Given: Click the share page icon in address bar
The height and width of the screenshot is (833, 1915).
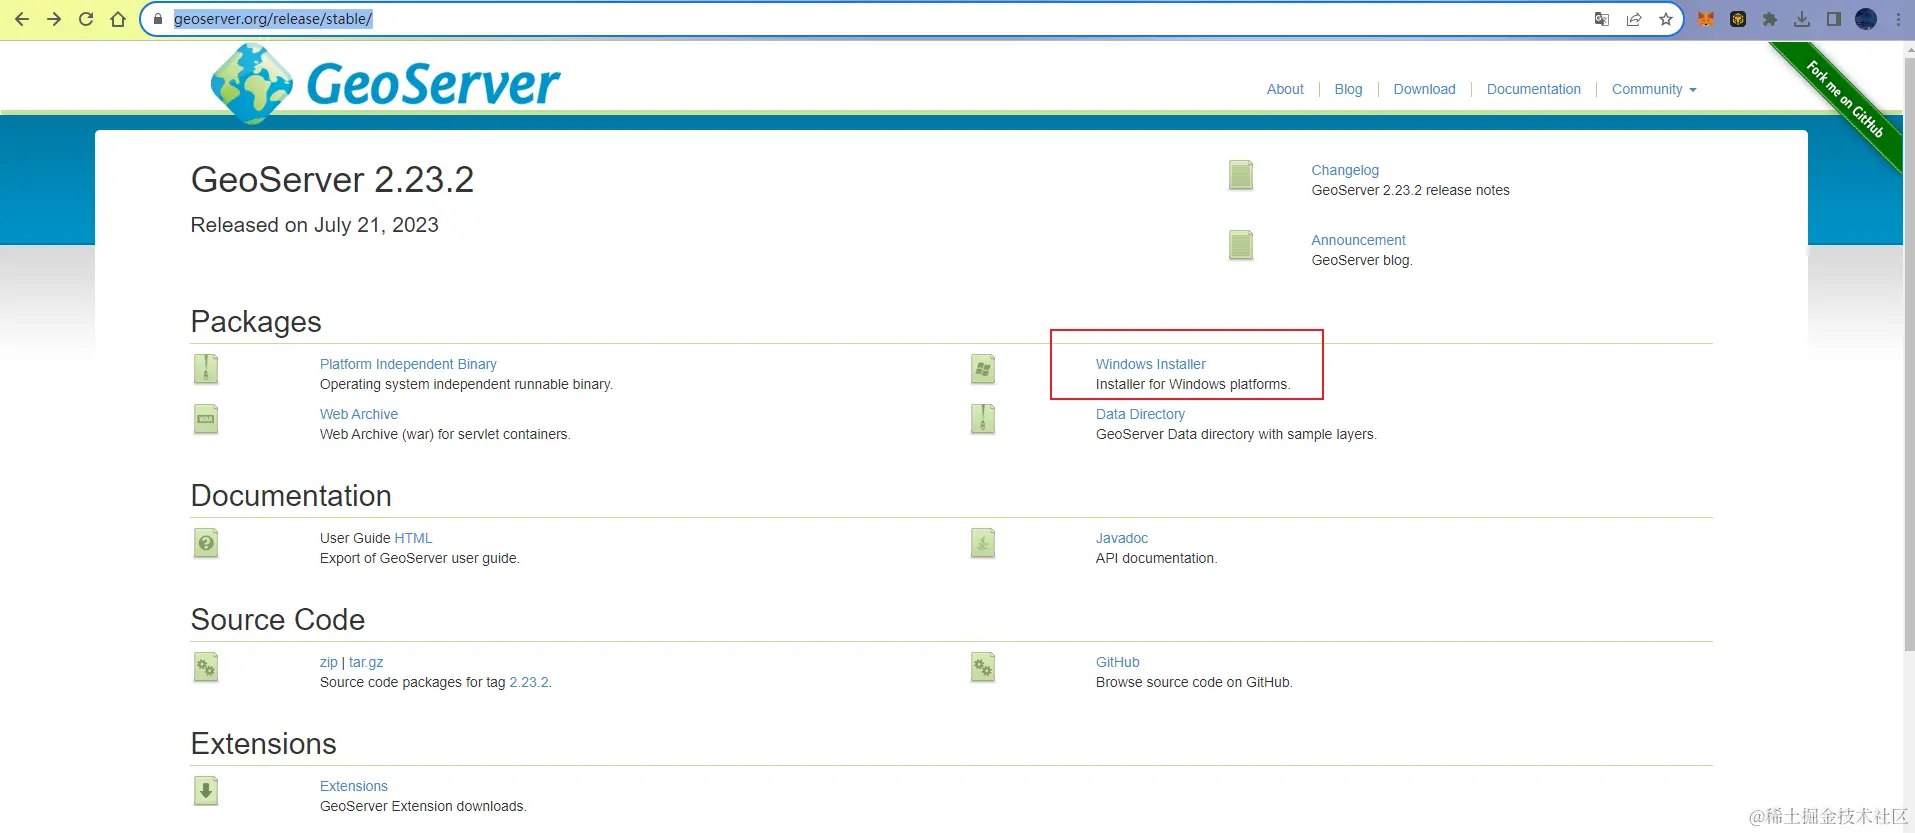Looking at the screenshot, I should point(1634,19).
